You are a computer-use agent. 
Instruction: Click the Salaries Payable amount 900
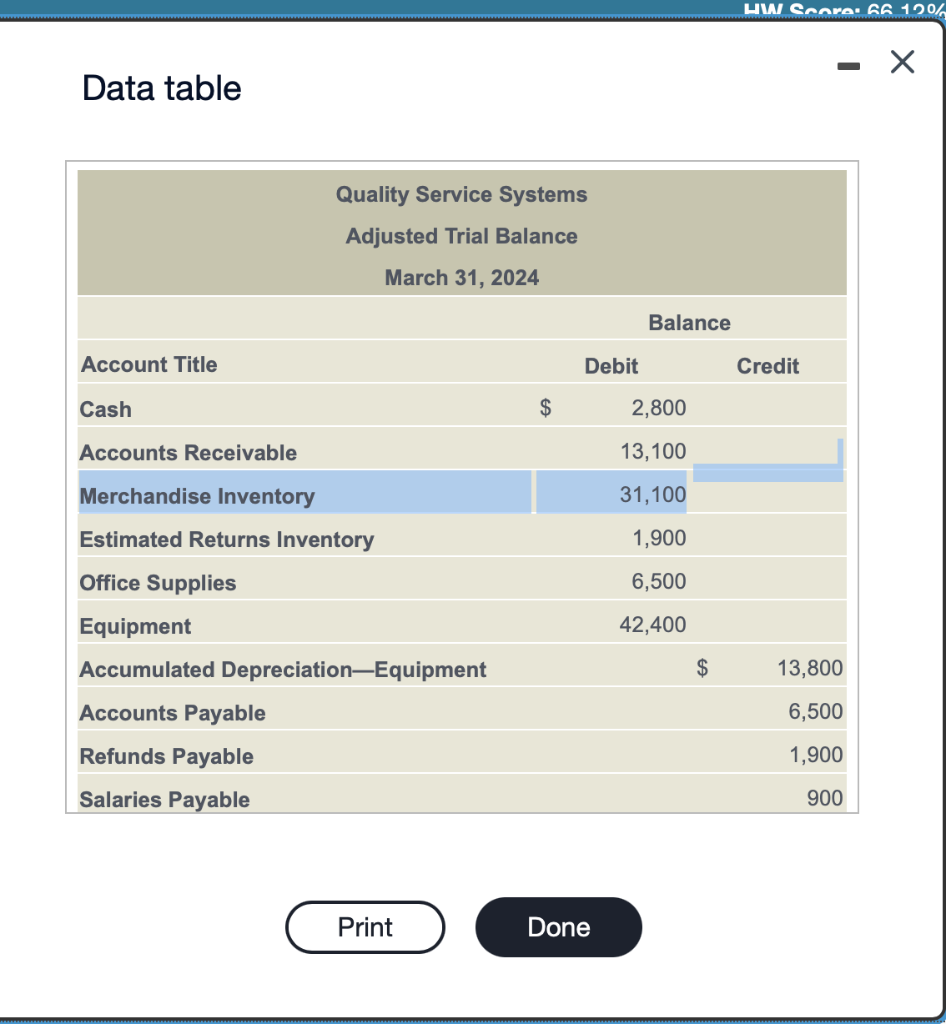(x=828, y=797)
